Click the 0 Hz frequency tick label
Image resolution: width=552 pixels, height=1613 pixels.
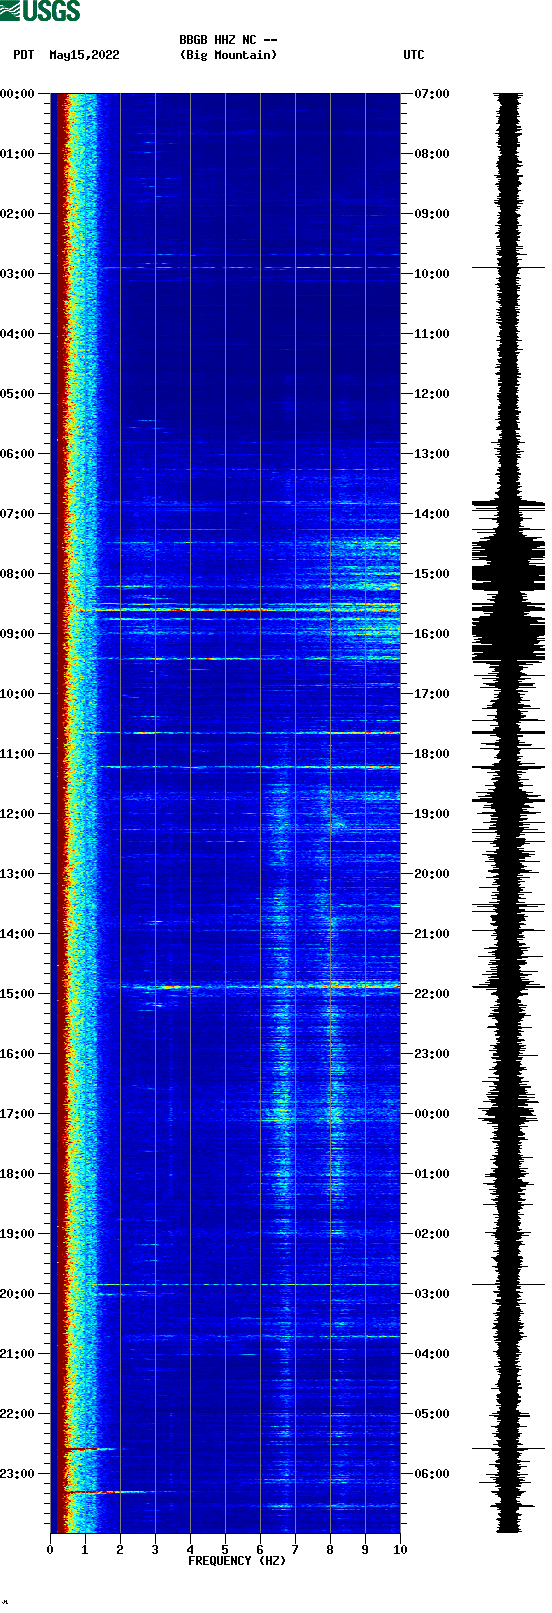click(x=50, y=1550)
